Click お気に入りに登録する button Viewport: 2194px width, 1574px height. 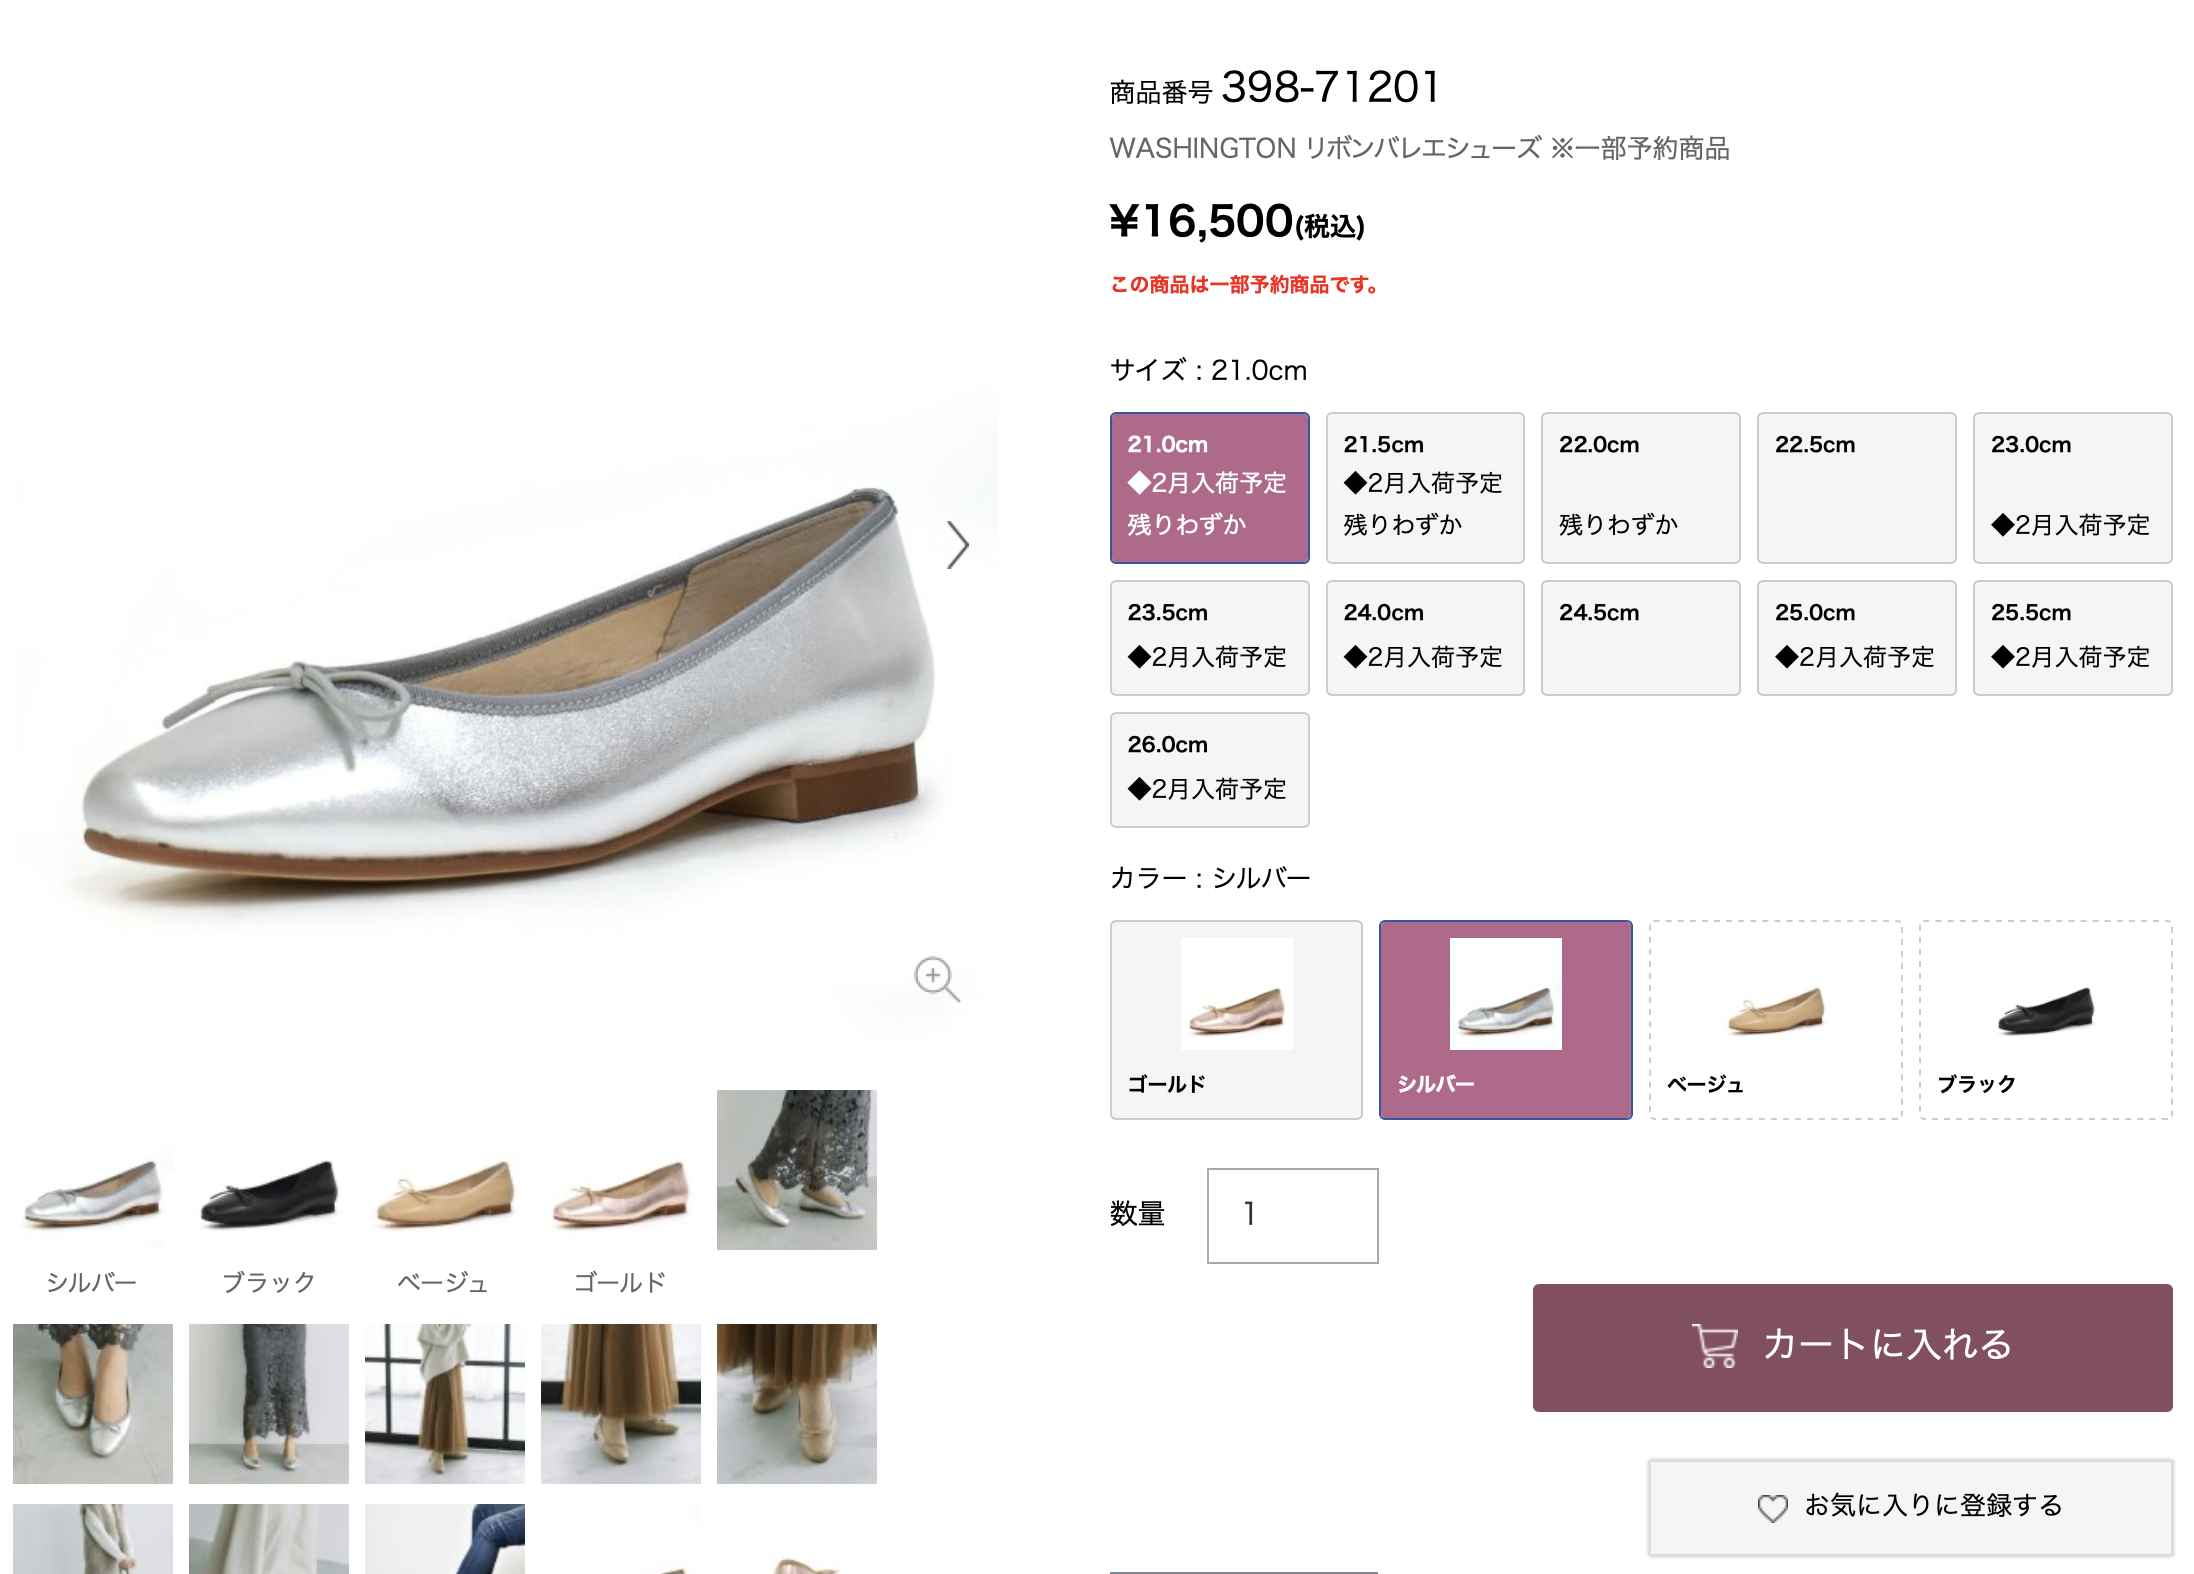coord(1910,1506)
